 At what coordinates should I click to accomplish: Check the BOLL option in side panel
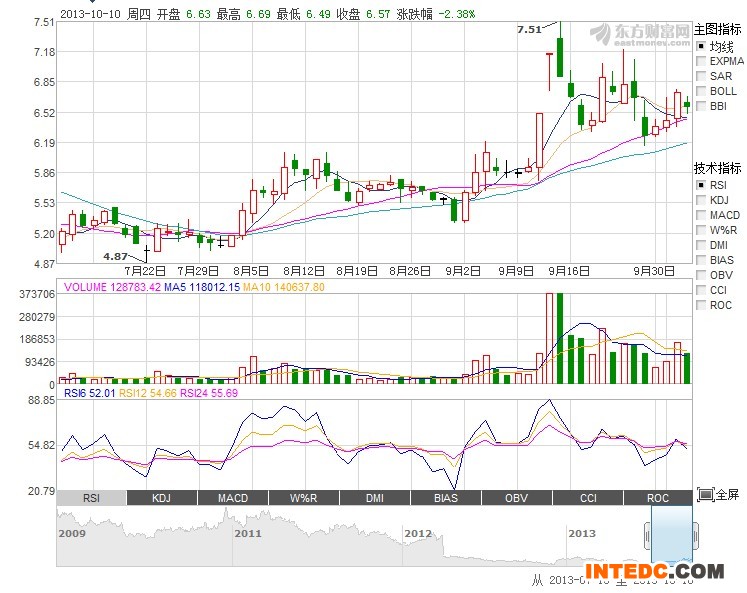(701, 91)
